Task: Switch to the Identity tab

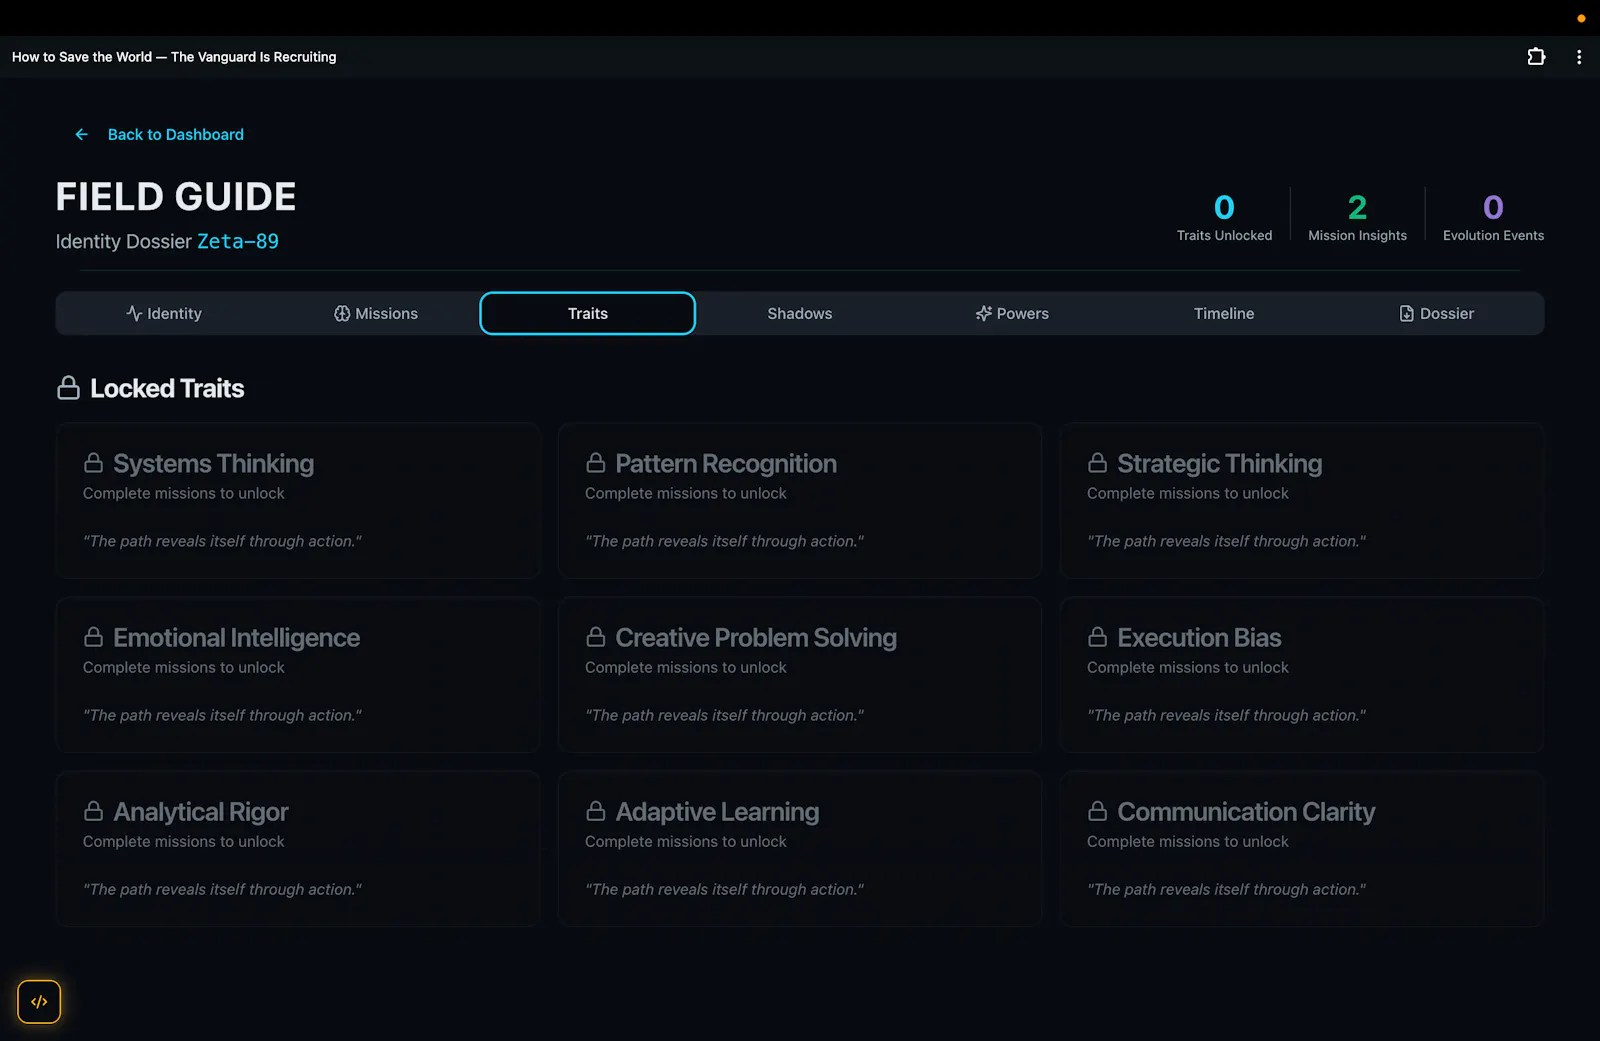Action: [164, 313]
